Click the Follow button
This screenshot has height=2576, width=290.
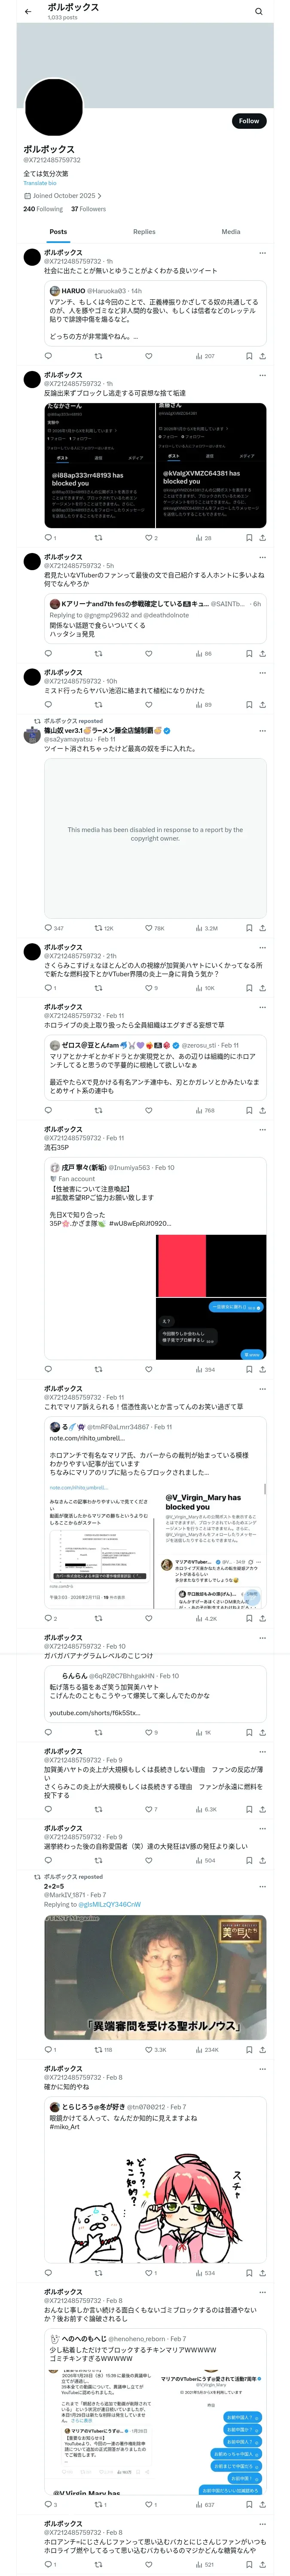tap(248, 121)
